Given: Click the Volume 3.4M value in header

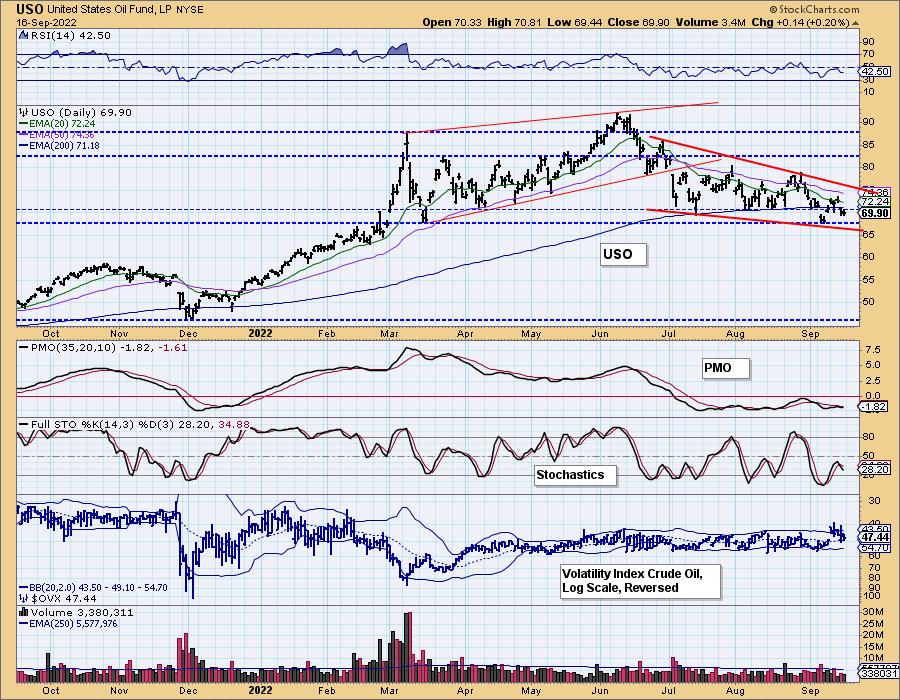Looking at the screenshot, I should pos(710,22).
